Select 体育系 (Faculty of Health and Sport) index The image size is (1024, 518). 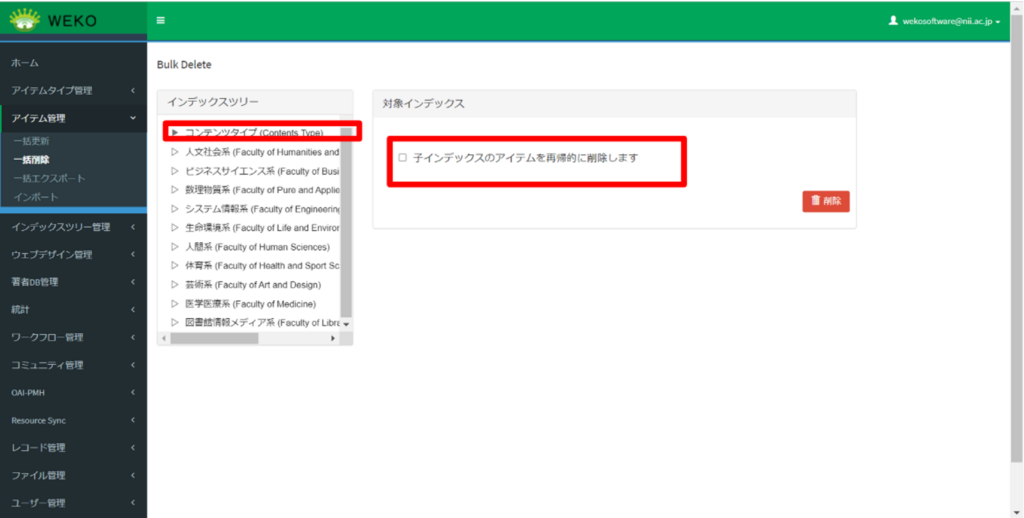pyautogui.click(x=260, y=266)
